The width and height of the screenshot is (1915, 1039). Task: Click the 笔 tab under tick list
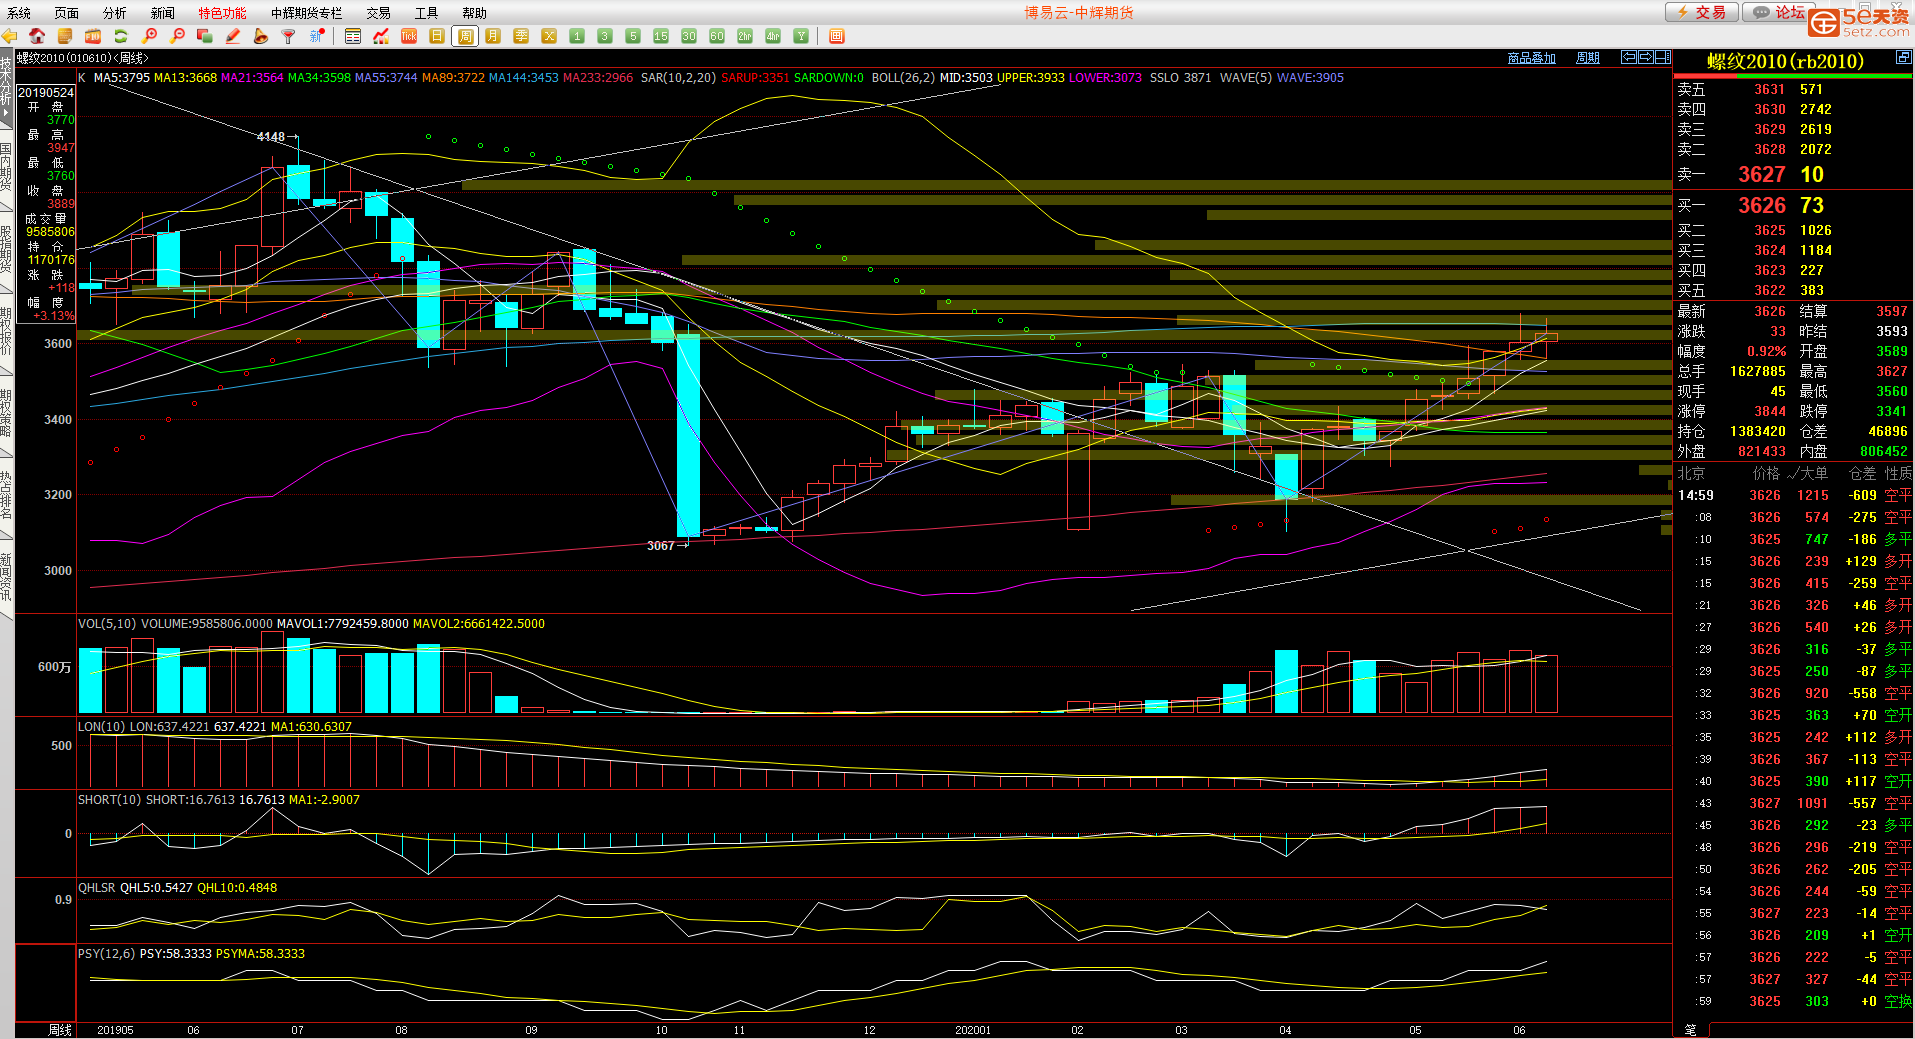(1691, 1030)
